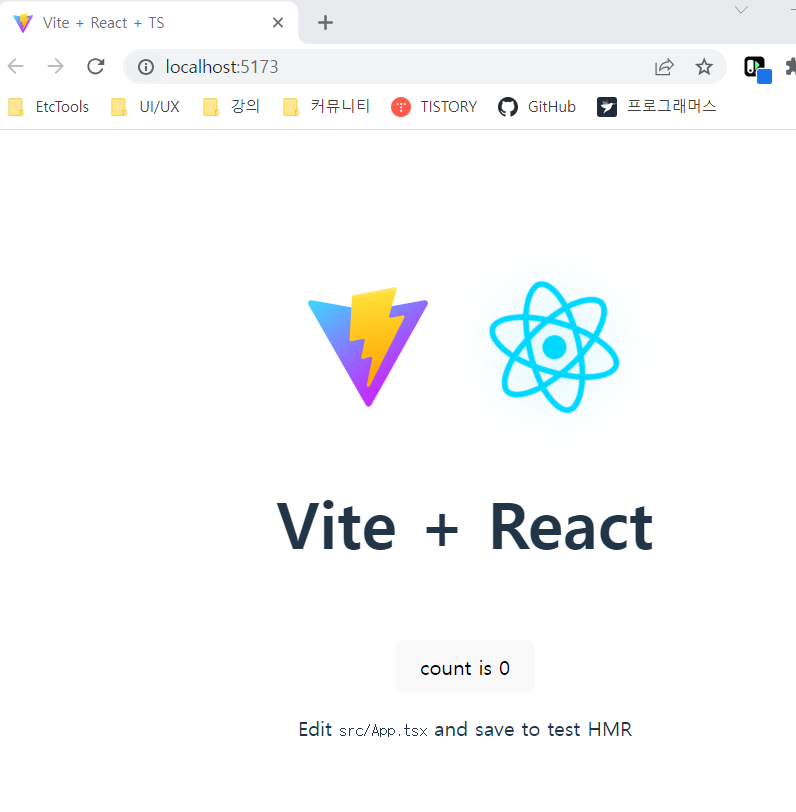The height and width of the screenshot is (812, 796).
Task: Open the TISTORY bookmark
Action: [x=434, y=107]
